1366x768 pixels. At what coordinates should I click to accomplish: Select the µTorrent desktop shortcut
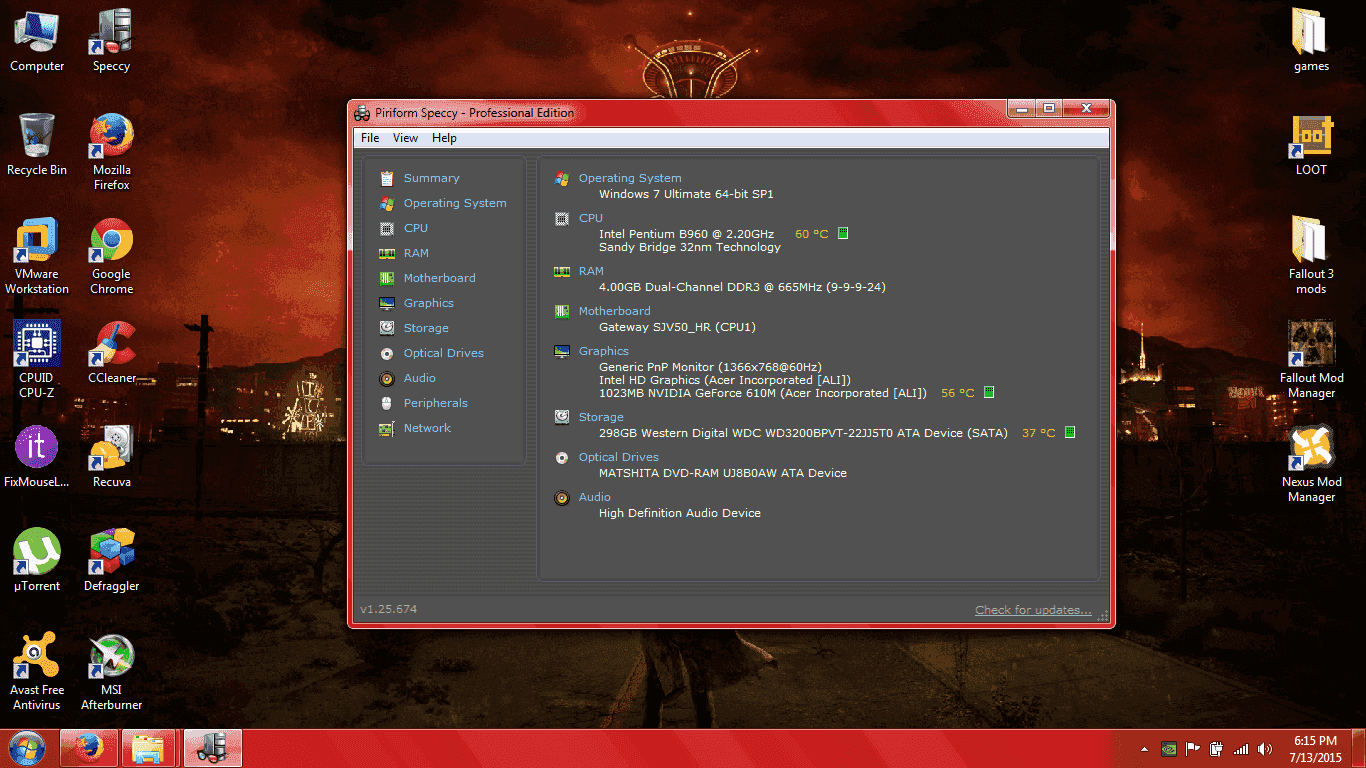(x=37, y=561)
